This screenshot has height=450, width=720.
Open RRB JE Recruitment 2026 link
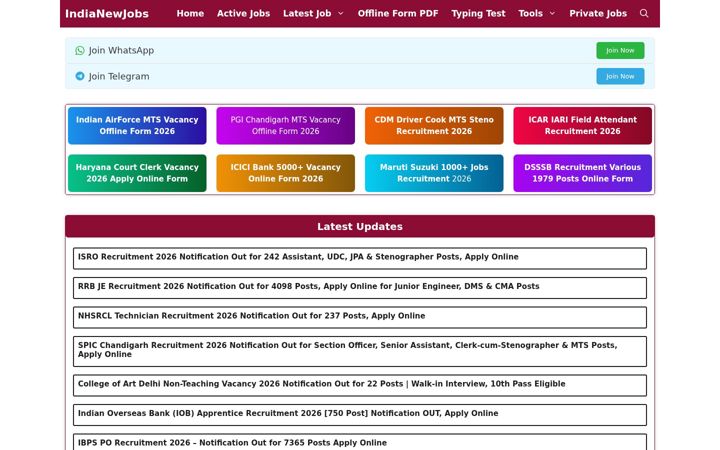click(x=309, y=286)
